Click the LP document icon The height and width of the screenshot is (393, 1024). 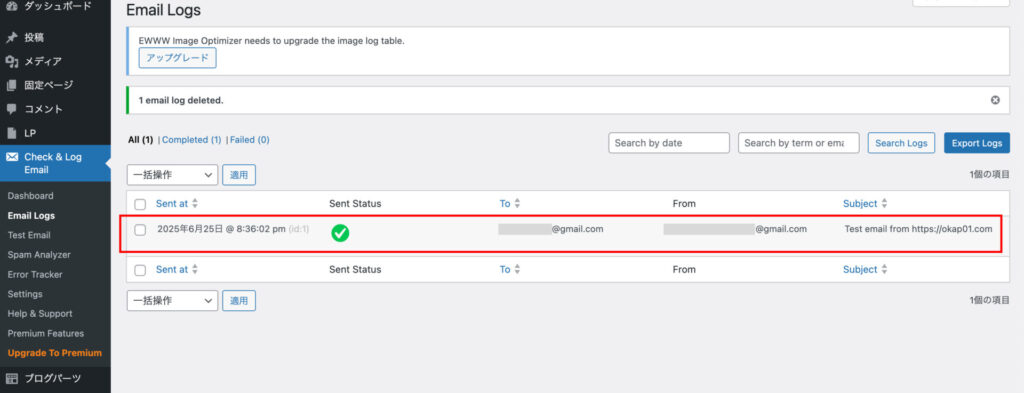(11, 133)
